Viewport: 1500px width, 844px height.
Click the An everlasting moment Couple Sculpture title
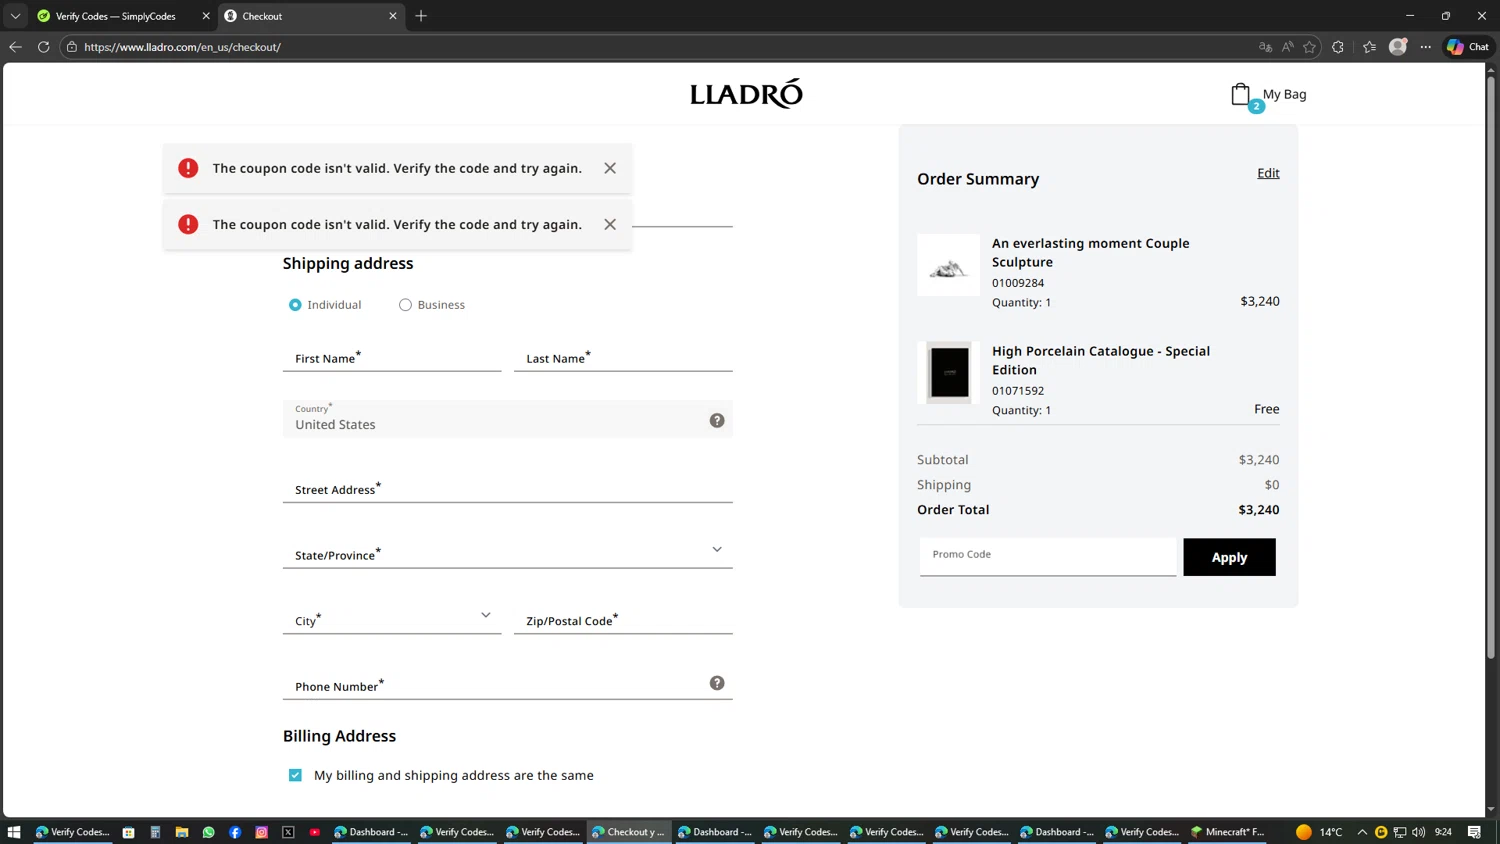(1091, 252)
